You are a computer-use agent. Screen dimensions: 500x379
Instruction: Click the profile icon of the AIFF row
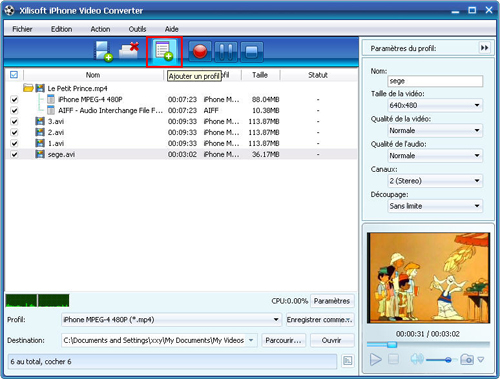(x=51, y=110)
